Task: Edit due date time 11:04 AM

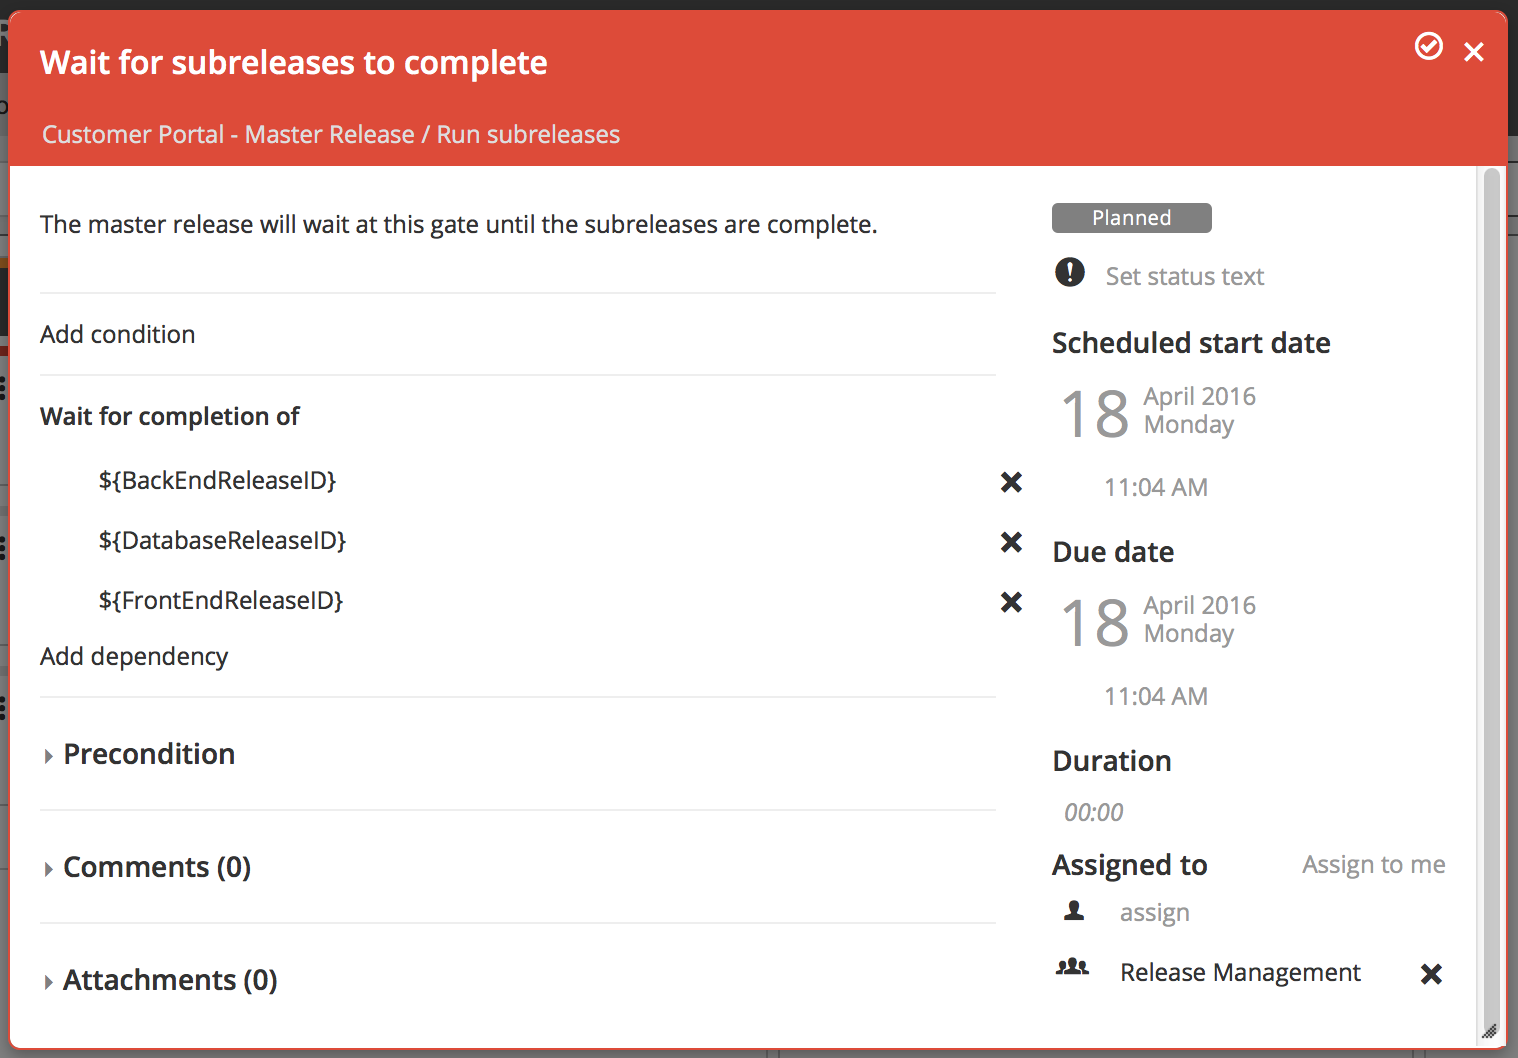Action: (1156, 696)
